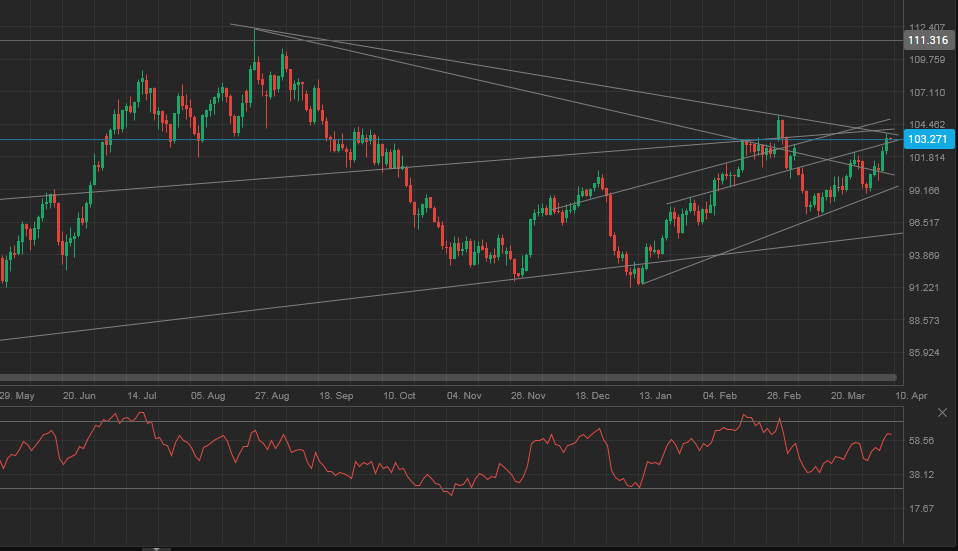The image size is (958, 551).
Task: Click the 26. Nov date label
Action: coord(528,396)
